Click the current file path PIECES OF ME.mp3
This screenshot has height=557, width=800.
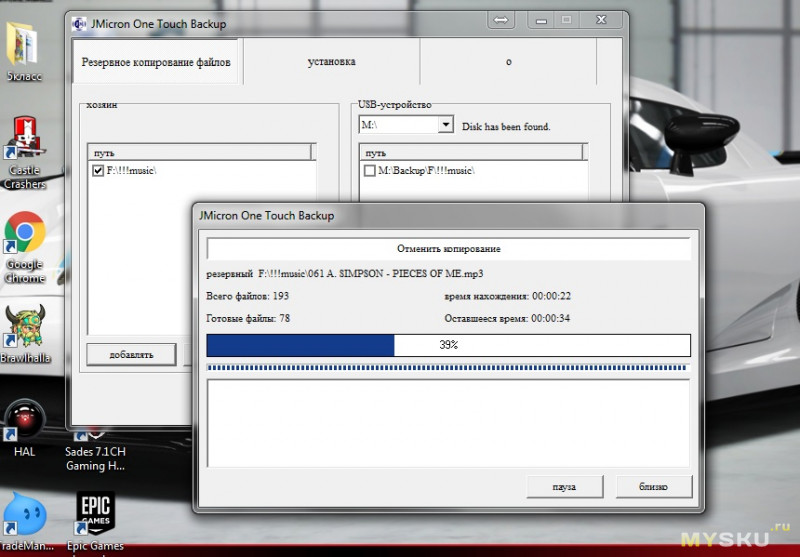coord(370,273)
